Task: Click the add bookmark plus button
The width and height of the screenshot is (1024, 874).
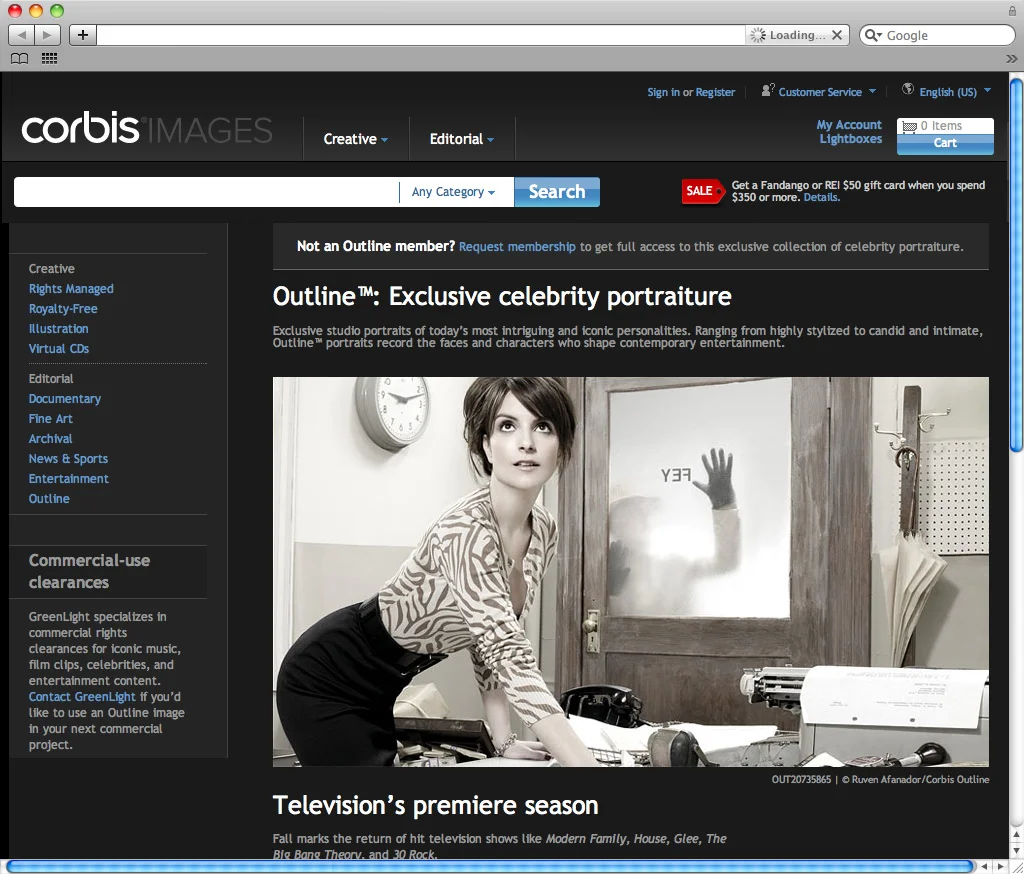Action: tap(82, 35)
